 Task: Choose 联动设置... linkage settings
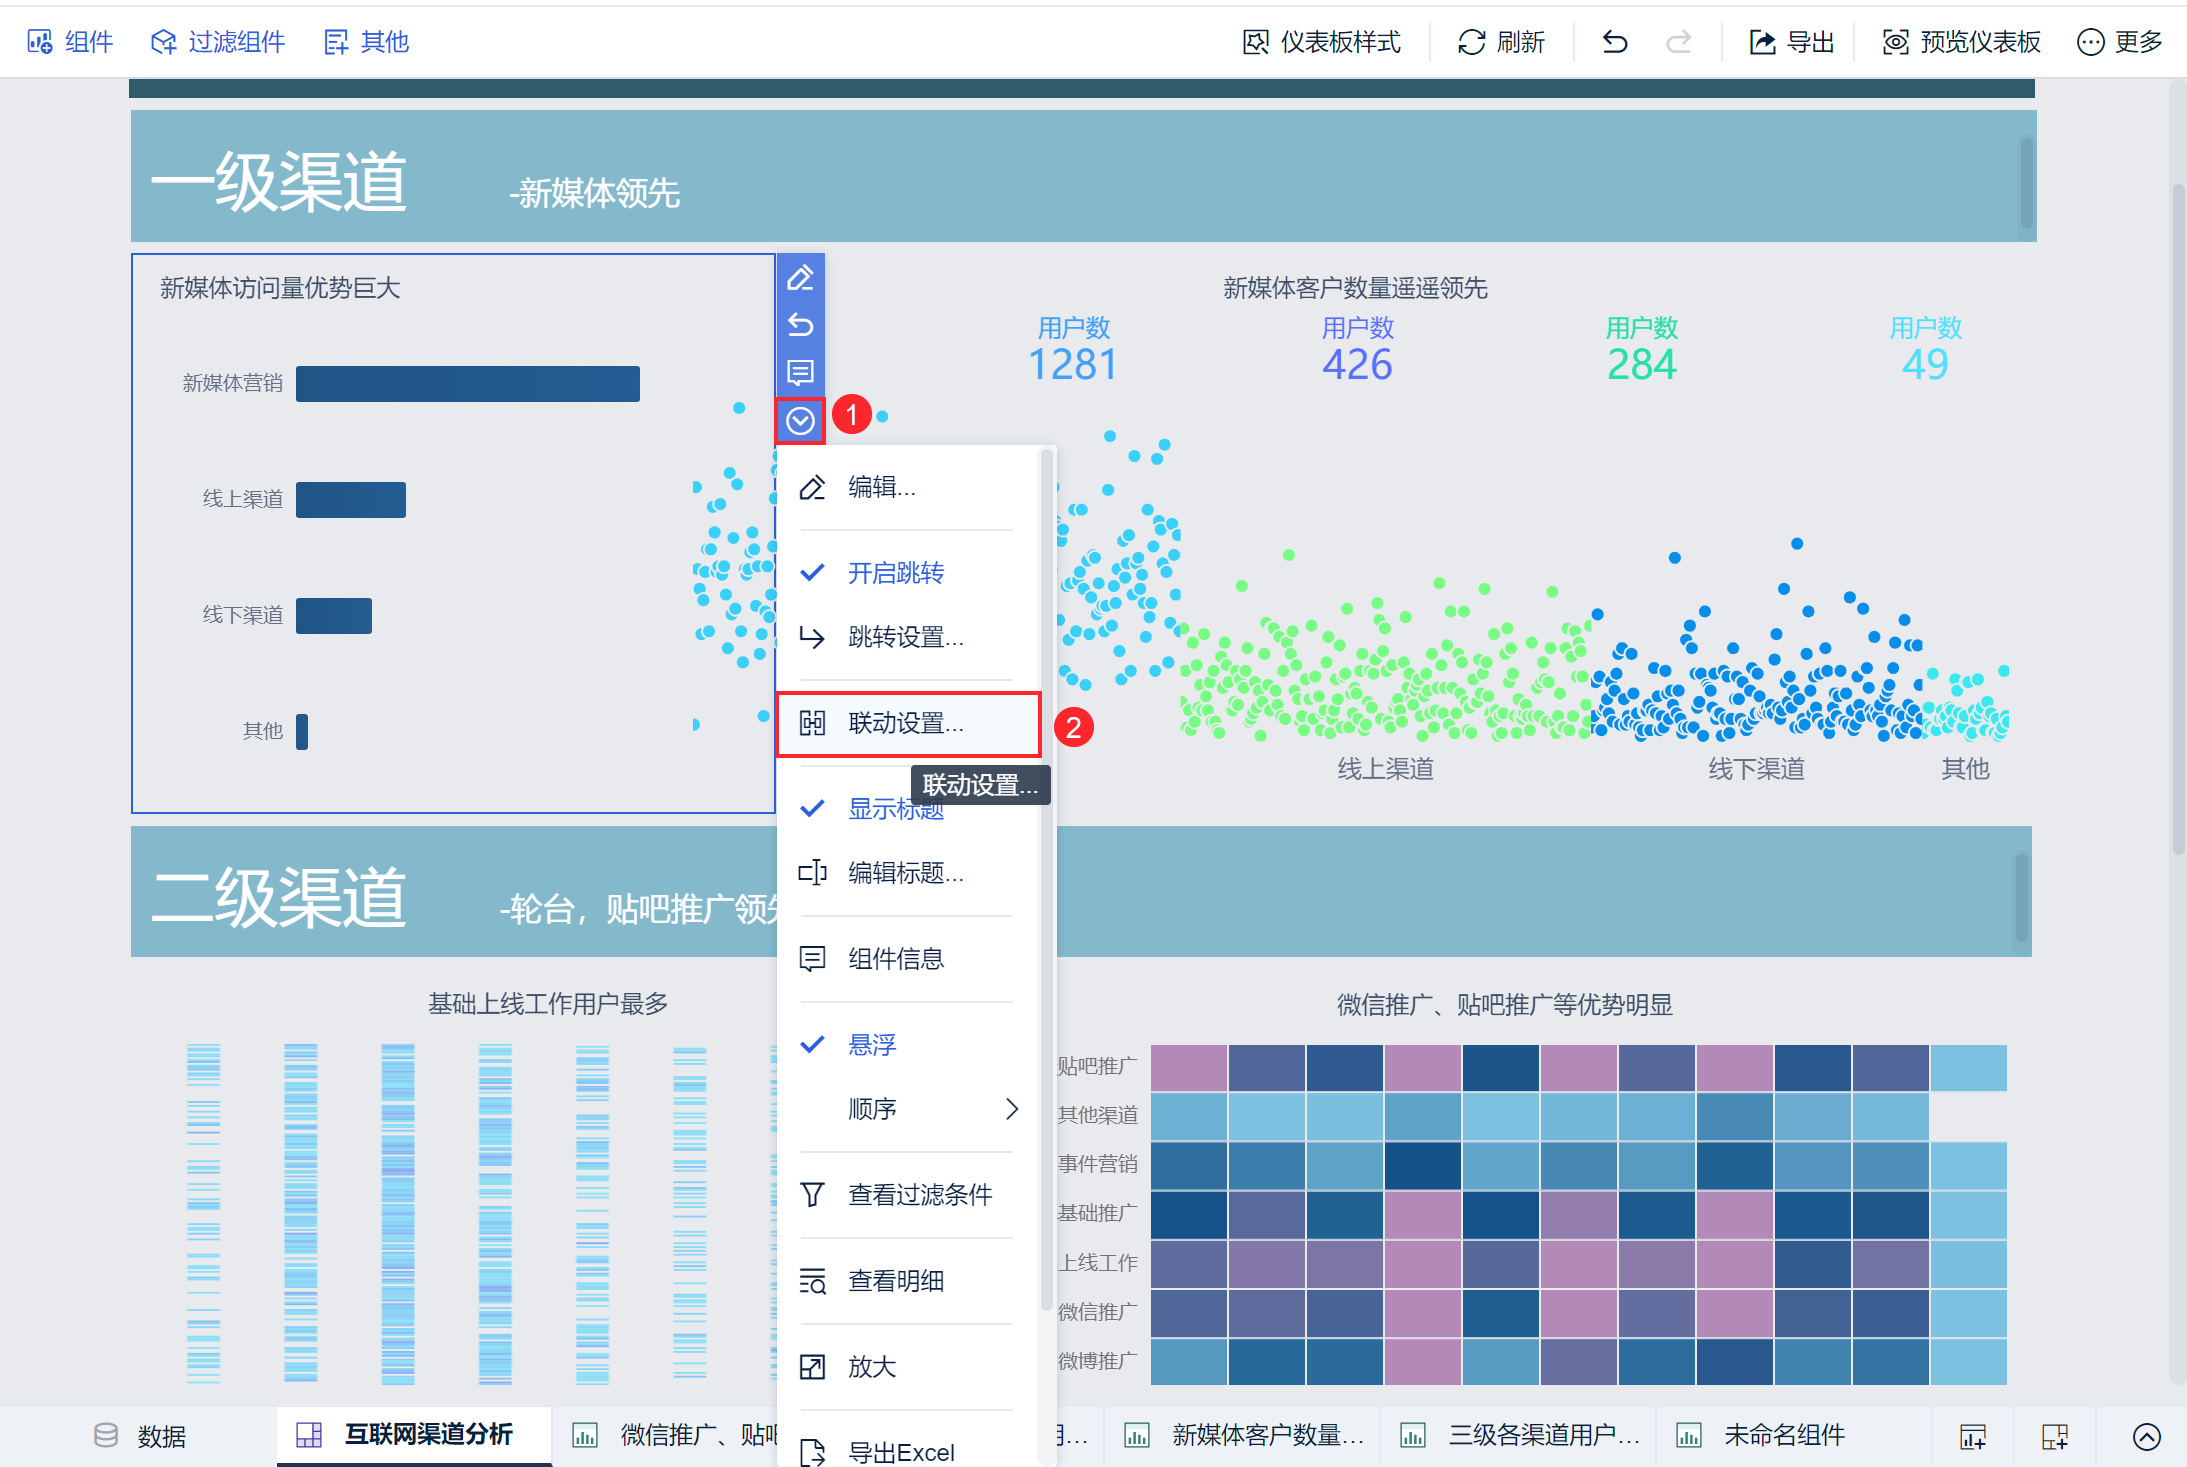coord(908,723)
